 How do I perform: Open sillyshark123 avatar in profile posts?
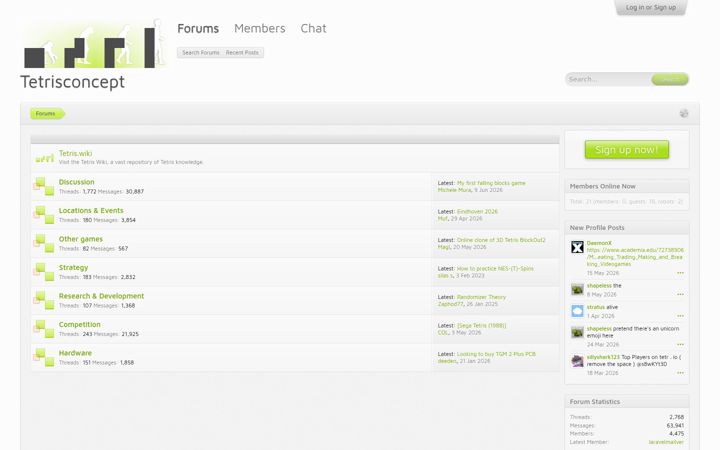(577, 361)
